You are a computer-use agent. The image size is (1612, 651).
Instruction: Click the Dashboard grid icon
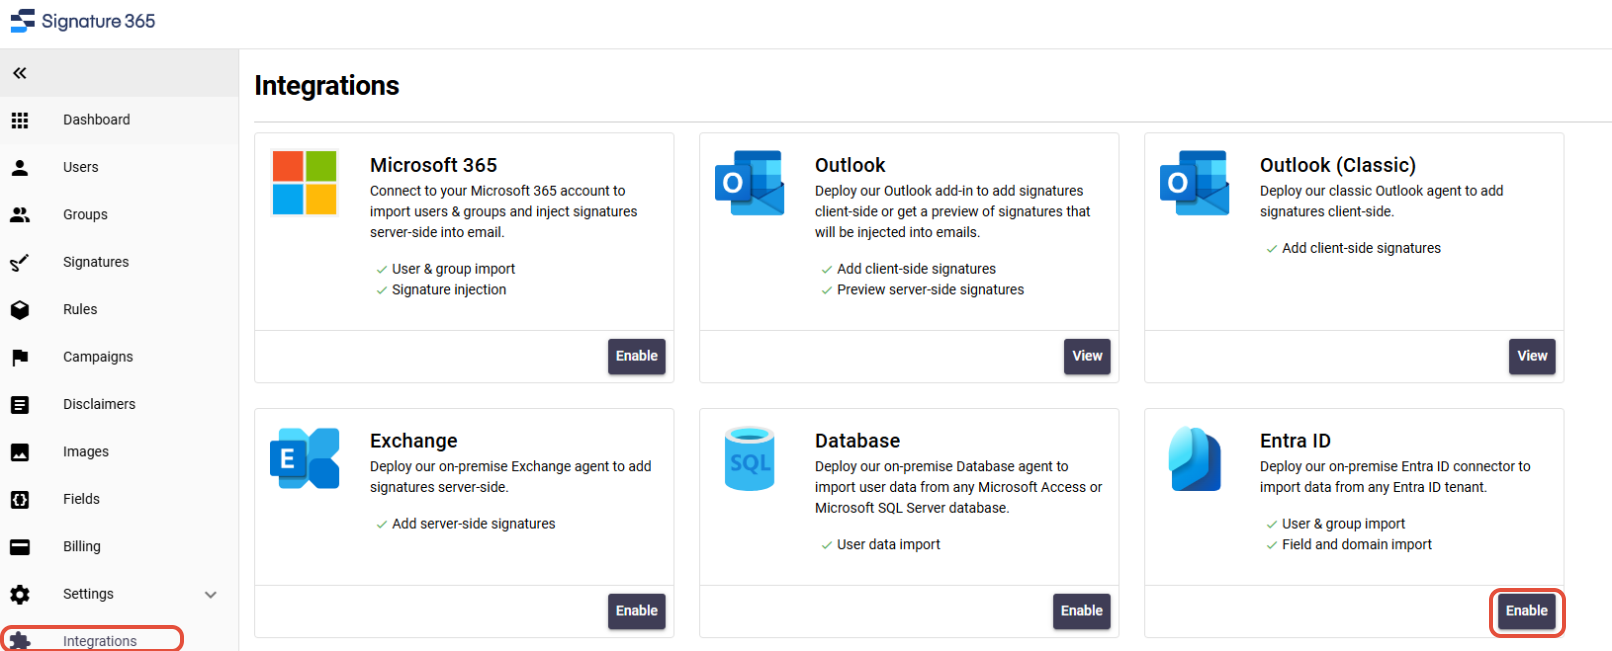coord(20,120)
